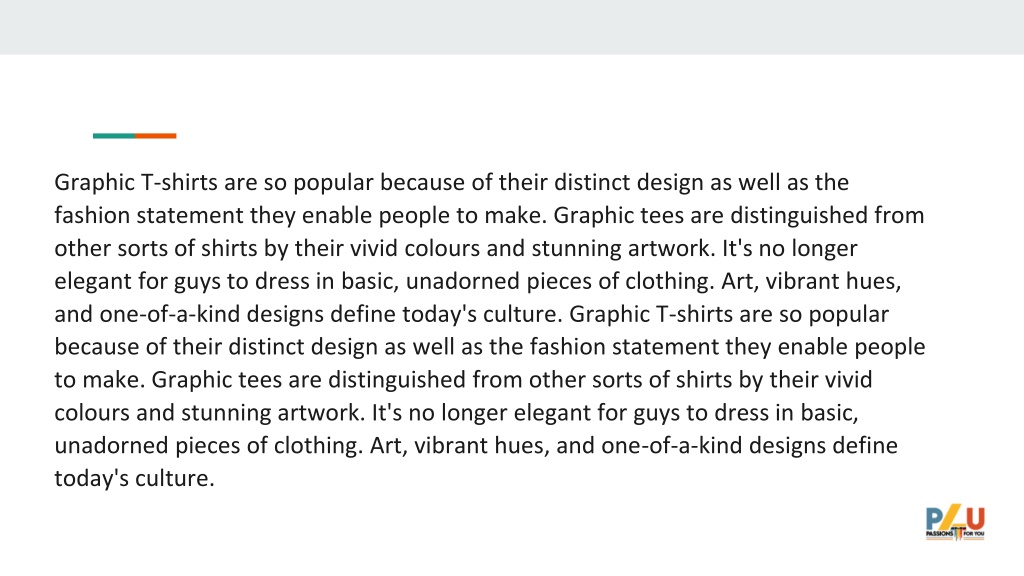Image resolution: width=1024 pixels, height=576 pixels.
Task: Click the line starting "unadorned pieces of clothing"
Action: (x=476, y=445)
